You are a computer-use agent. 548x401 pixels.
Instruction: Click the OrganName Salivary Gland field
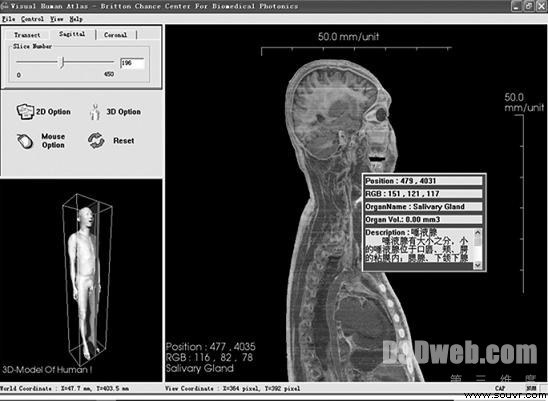tap(423, 207)
